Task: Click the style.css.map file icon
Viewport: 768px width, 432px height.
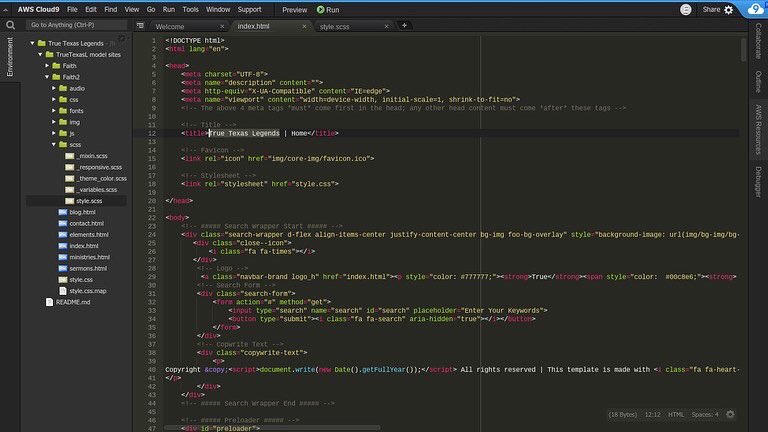Action: point(63,291)
